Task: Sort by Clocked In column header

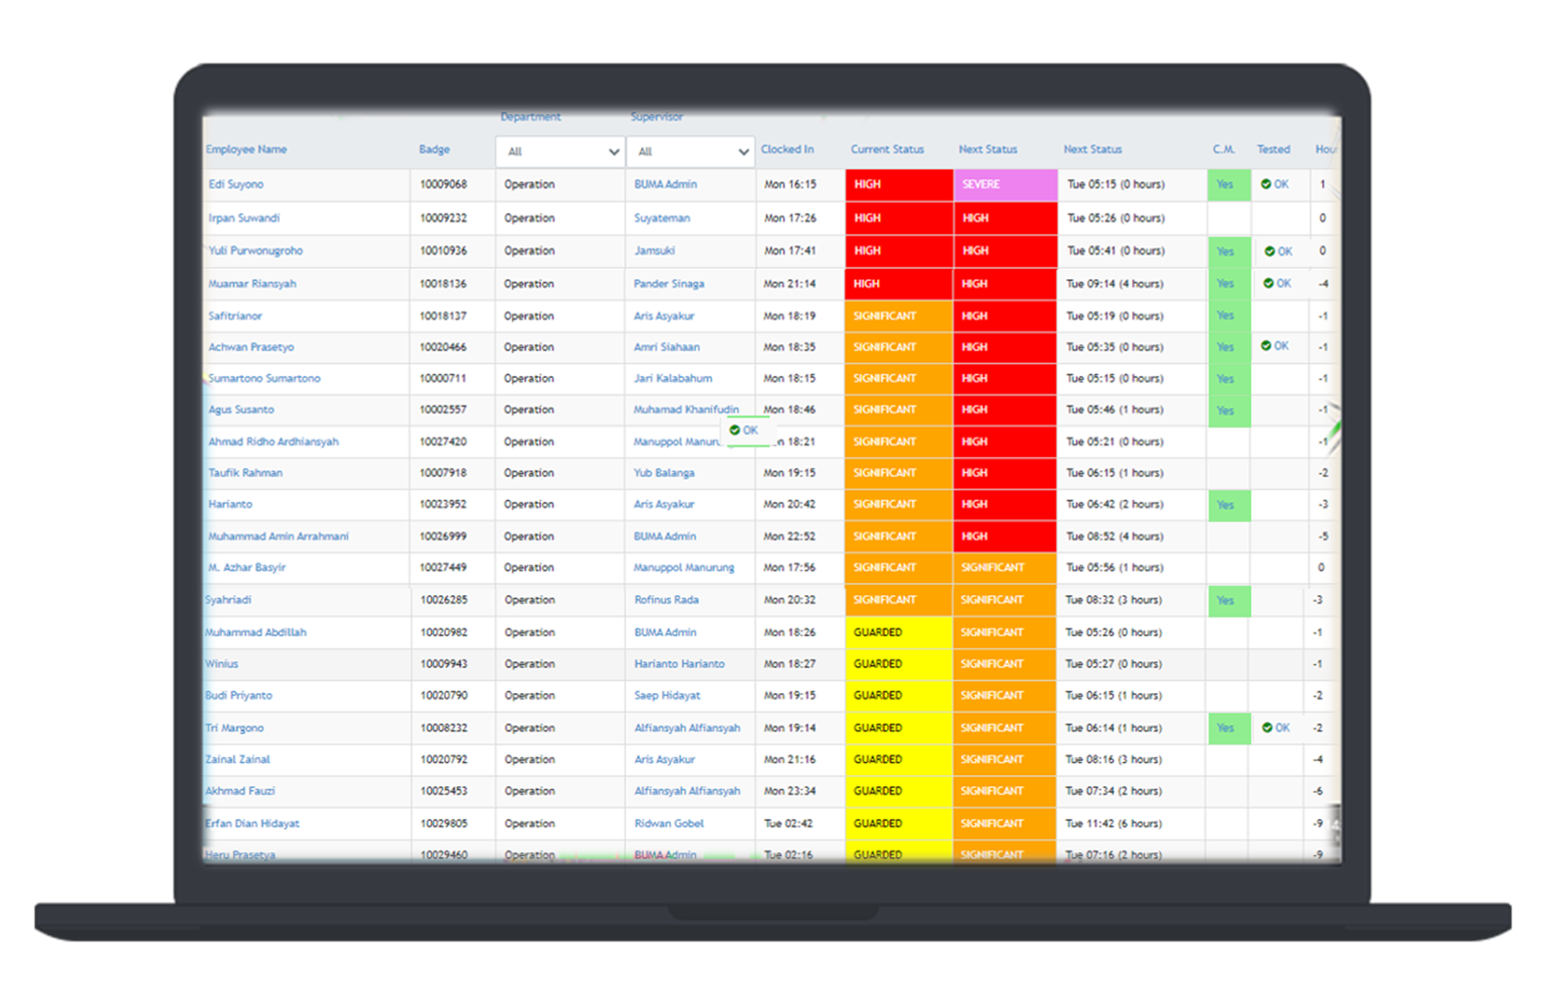Action: (x=787, y=149)
